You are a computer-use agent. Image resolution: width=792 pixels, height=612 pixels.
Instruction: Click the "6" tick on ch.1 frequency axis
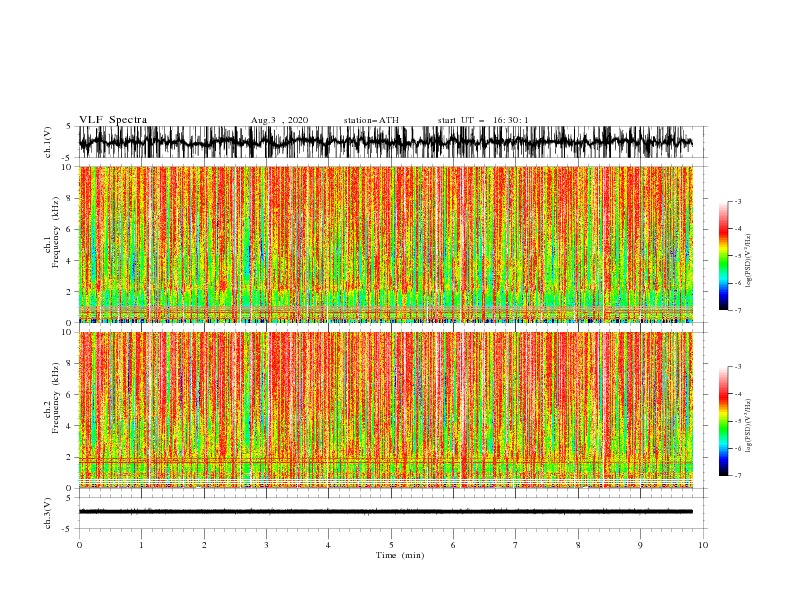[x=69, y=229]
